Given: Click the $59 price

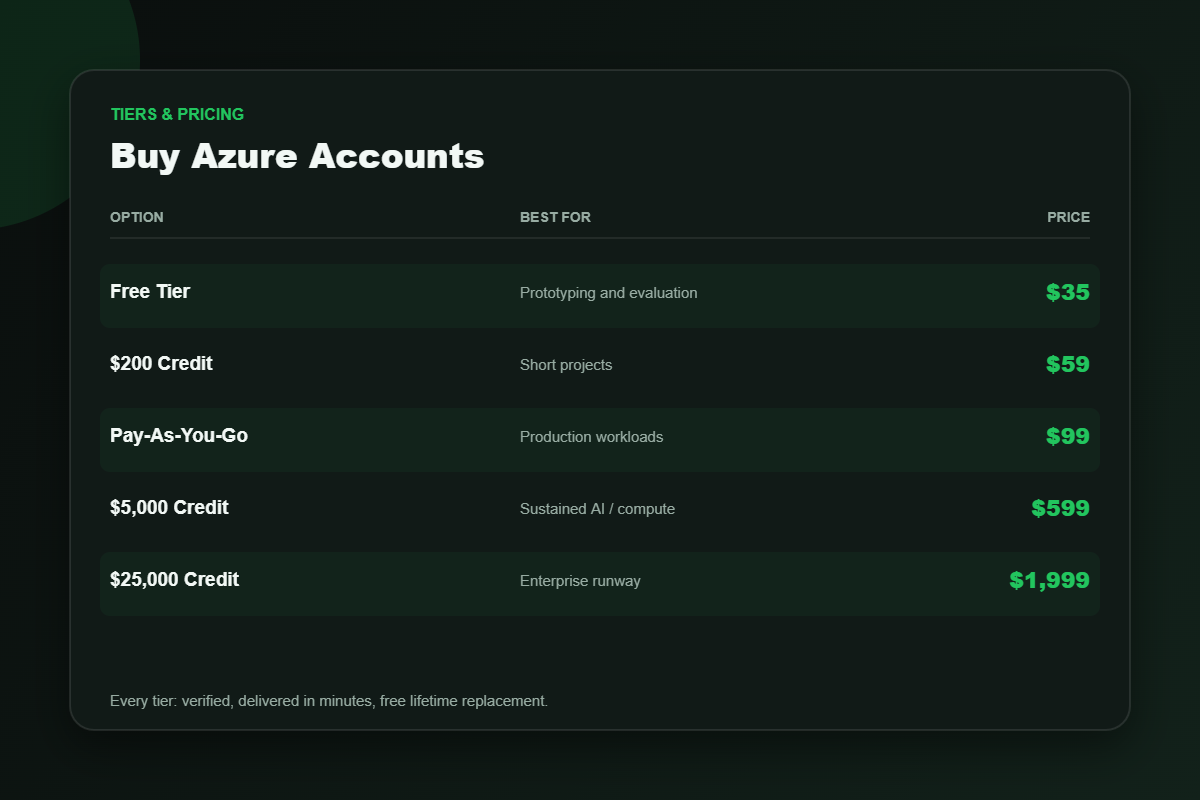Looking at the screenshot, I should click(x=1068, y=364).
